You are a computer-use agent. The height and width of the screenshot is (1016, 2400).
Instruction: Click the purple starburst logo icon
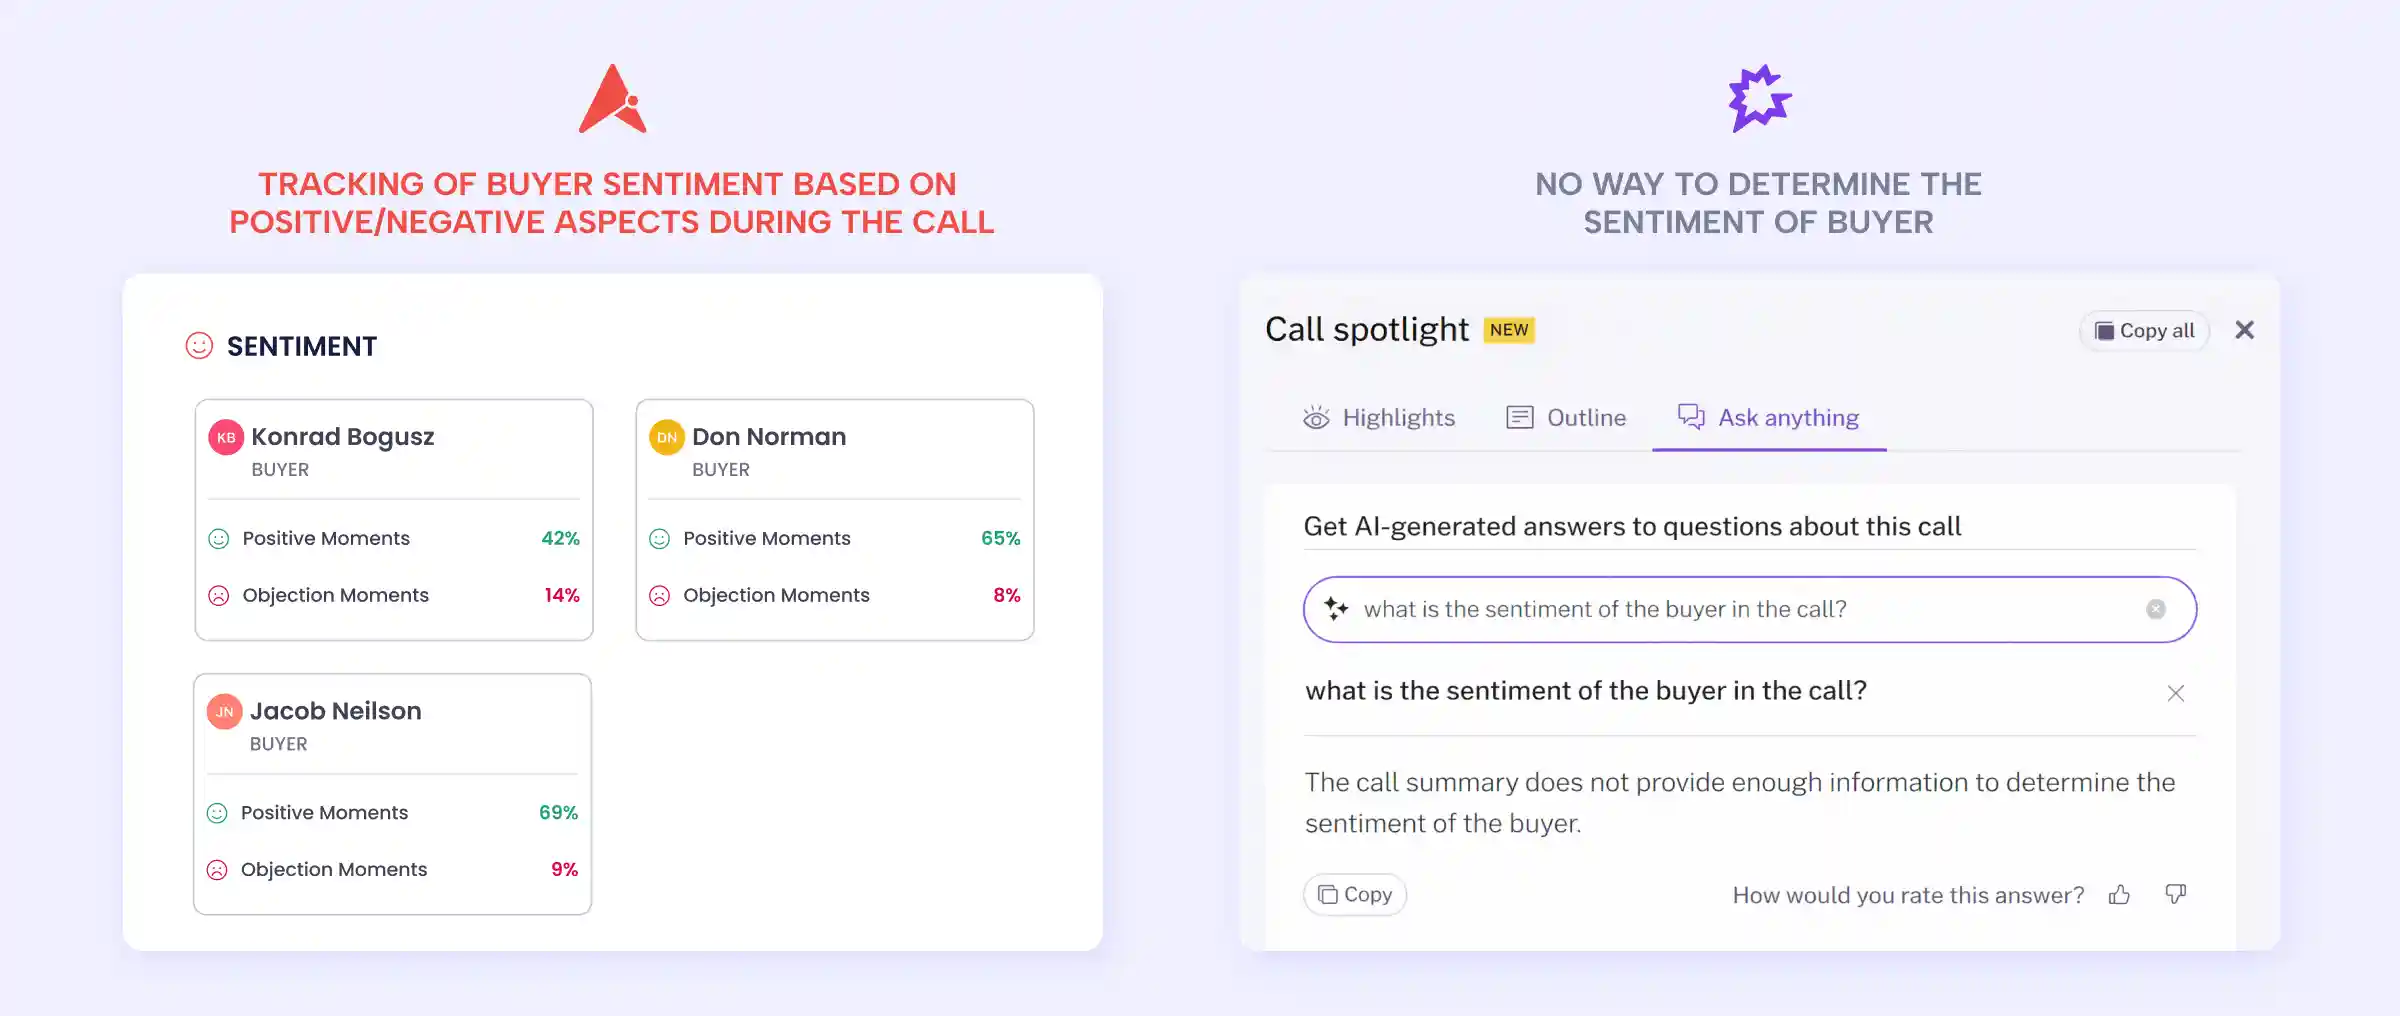(x=1759, y=98)
